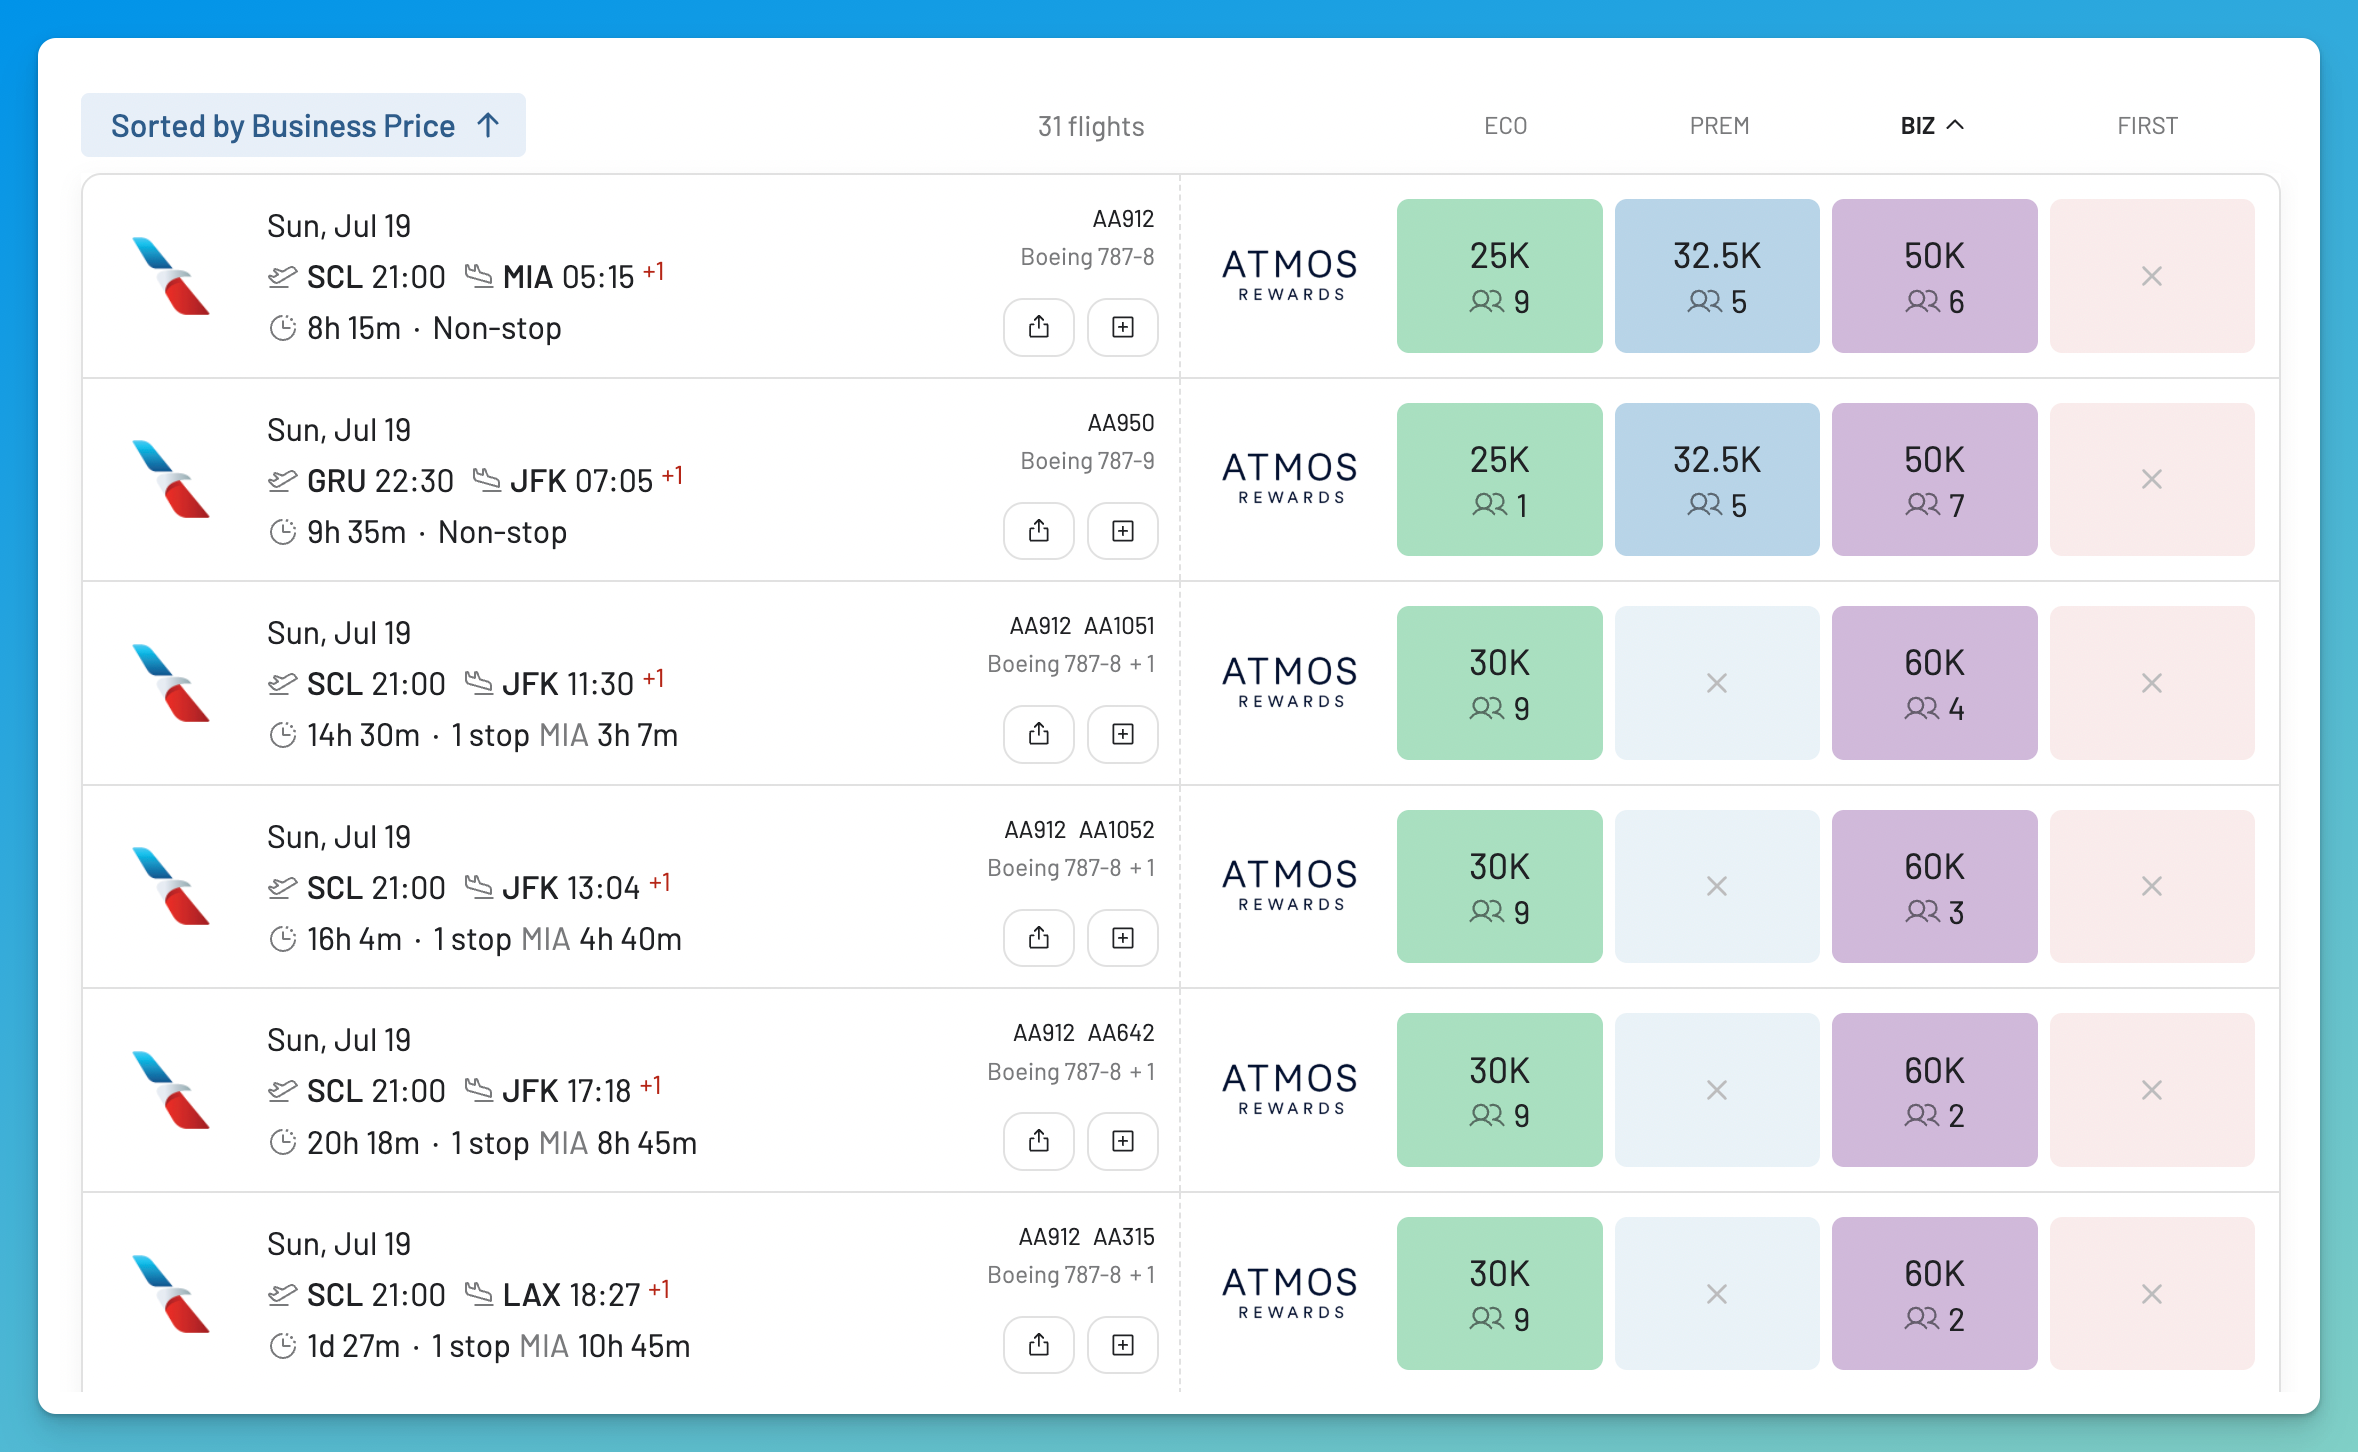Click flight number AA950
Viewport: 2358px width, 1452px height.
pos(1121,423)
